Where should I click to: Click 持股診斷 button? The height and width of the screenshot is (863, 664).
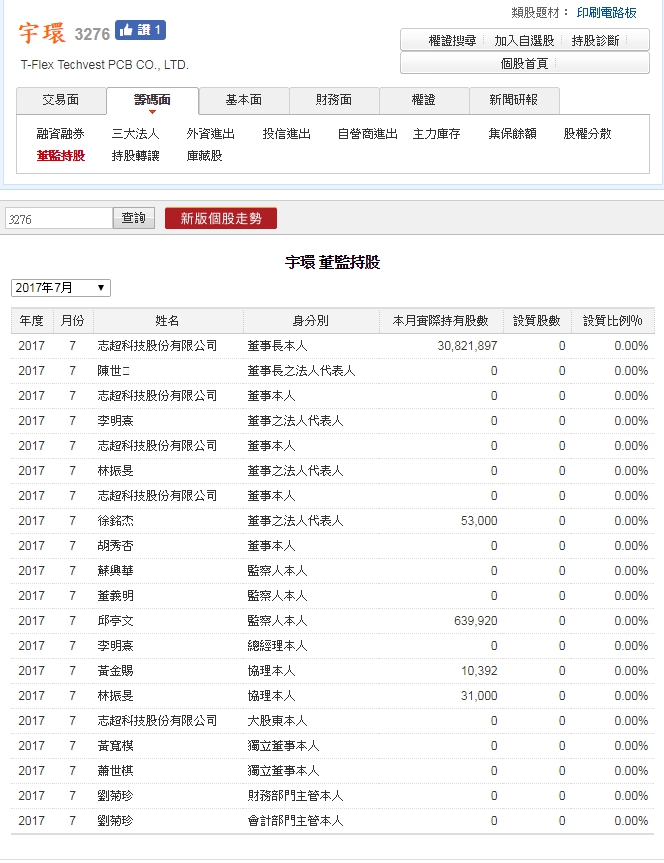(595, 41)
